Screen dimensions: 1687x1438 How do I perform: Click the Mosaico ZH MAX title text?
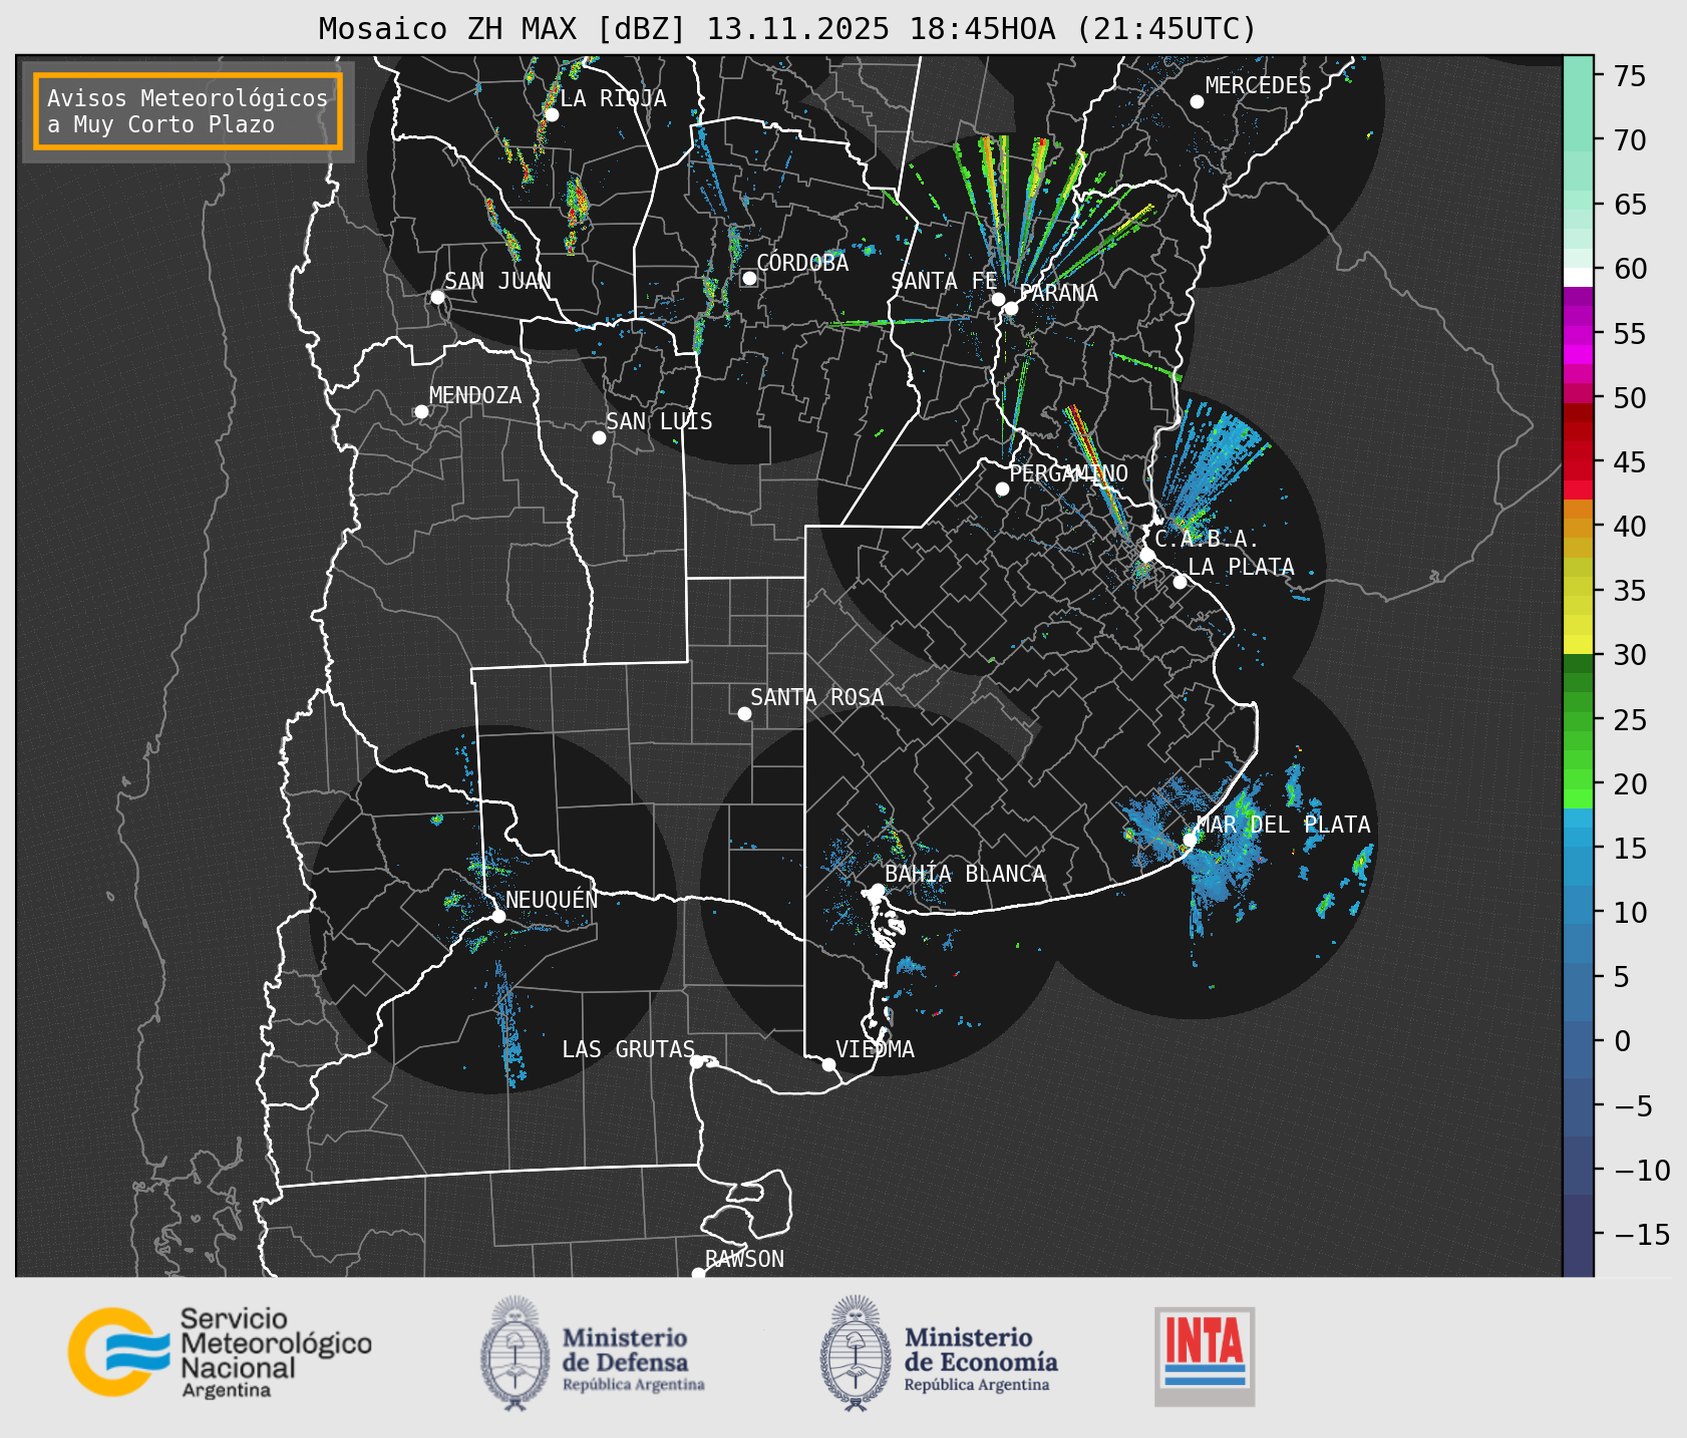pyautogui.click(x=786, y=29)
